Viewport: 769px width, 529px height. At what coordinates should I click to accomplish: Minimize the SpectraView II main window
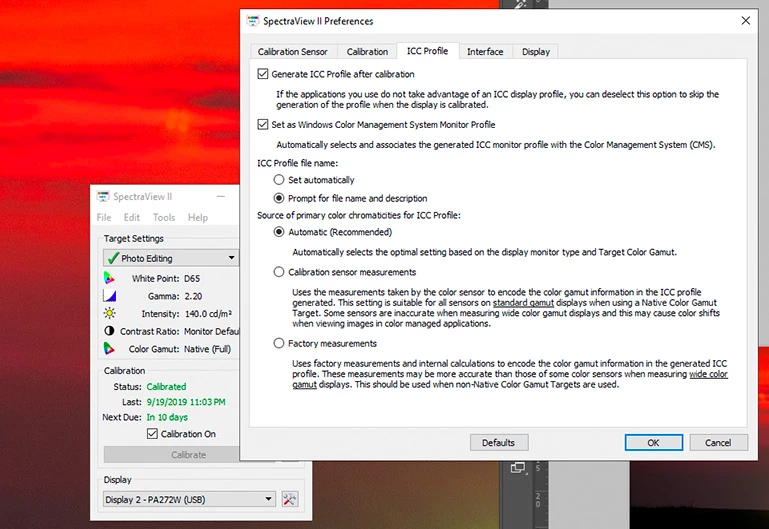221,197
